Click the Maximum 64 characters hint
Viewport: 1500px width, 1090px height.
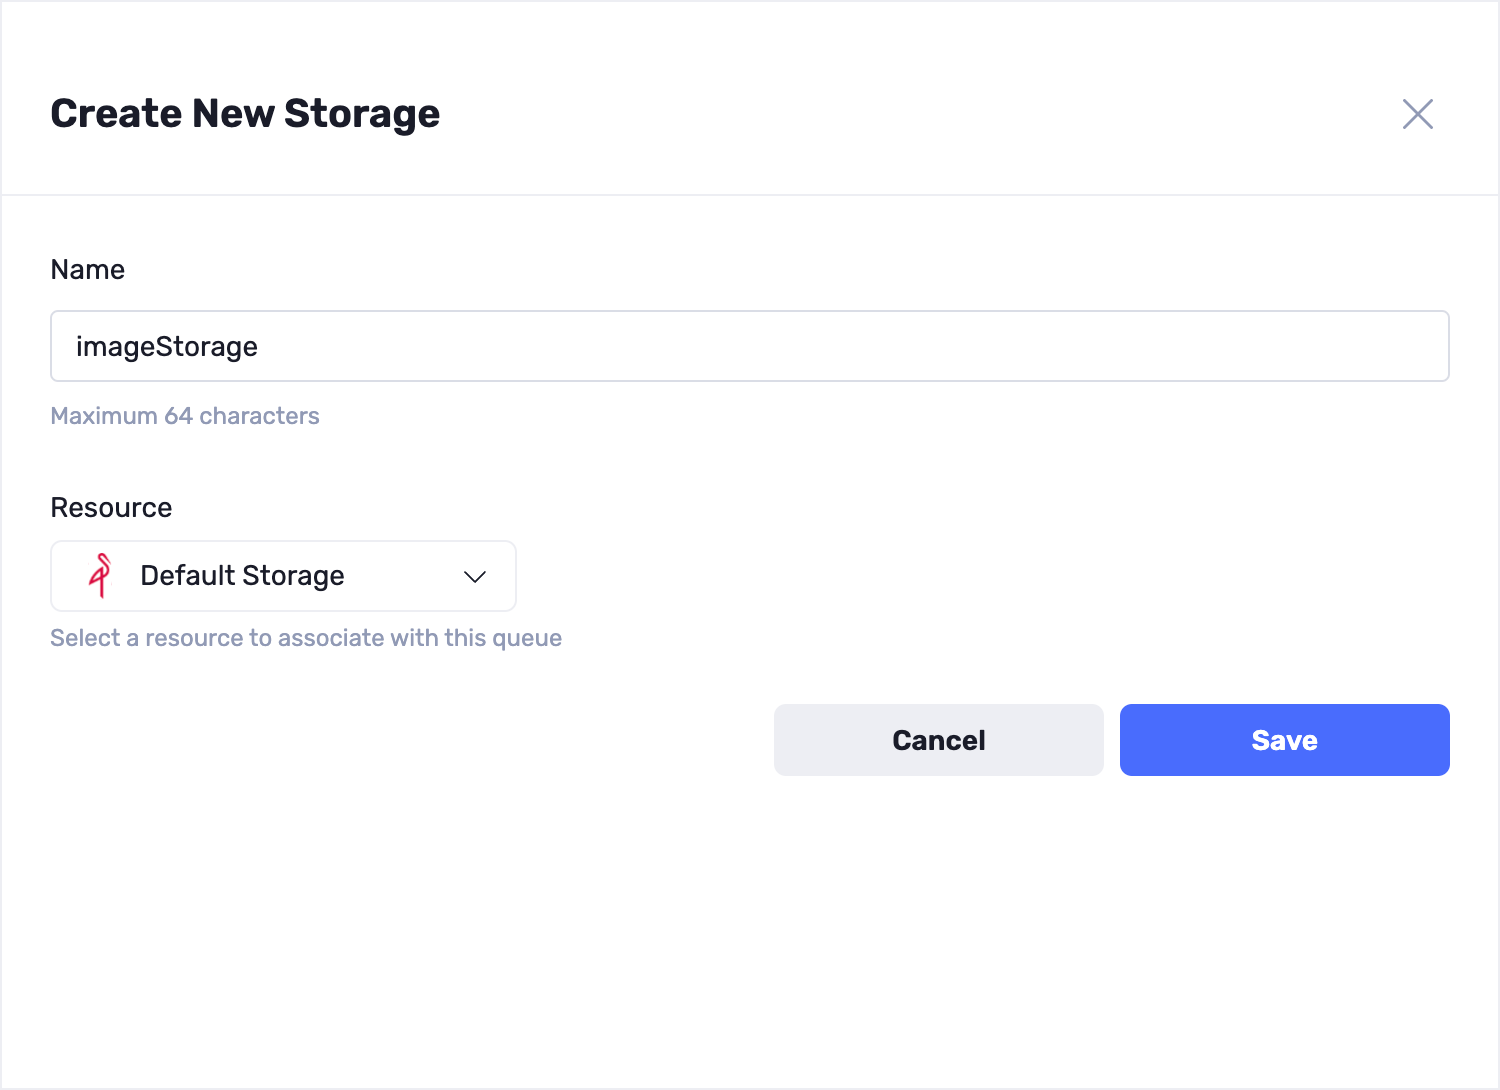click(x=185, y=416)
